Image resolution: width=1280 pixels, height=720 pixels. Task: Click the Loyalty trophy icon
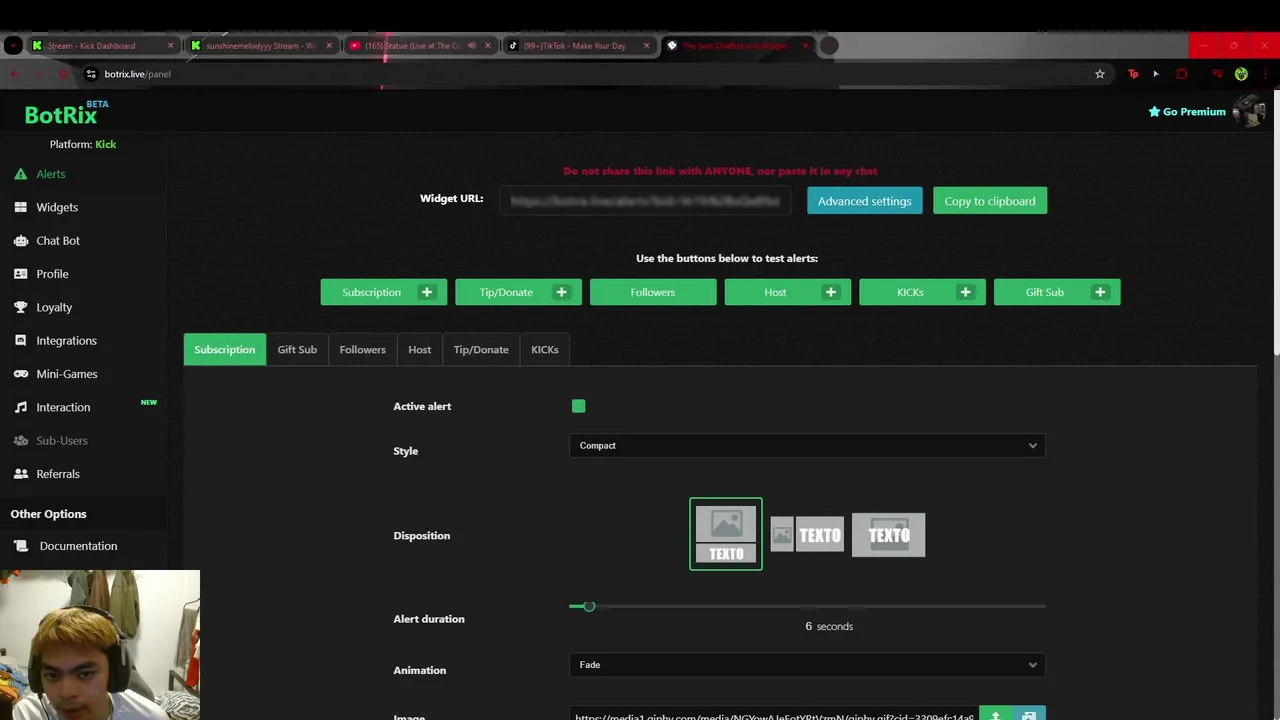pyautogui.click(x=20, y=307)
